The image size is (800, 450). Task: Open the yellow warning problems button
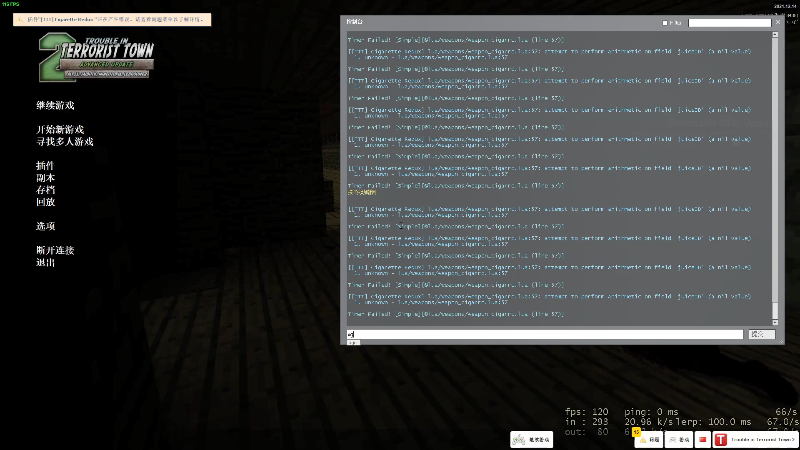tap(649, 439)
